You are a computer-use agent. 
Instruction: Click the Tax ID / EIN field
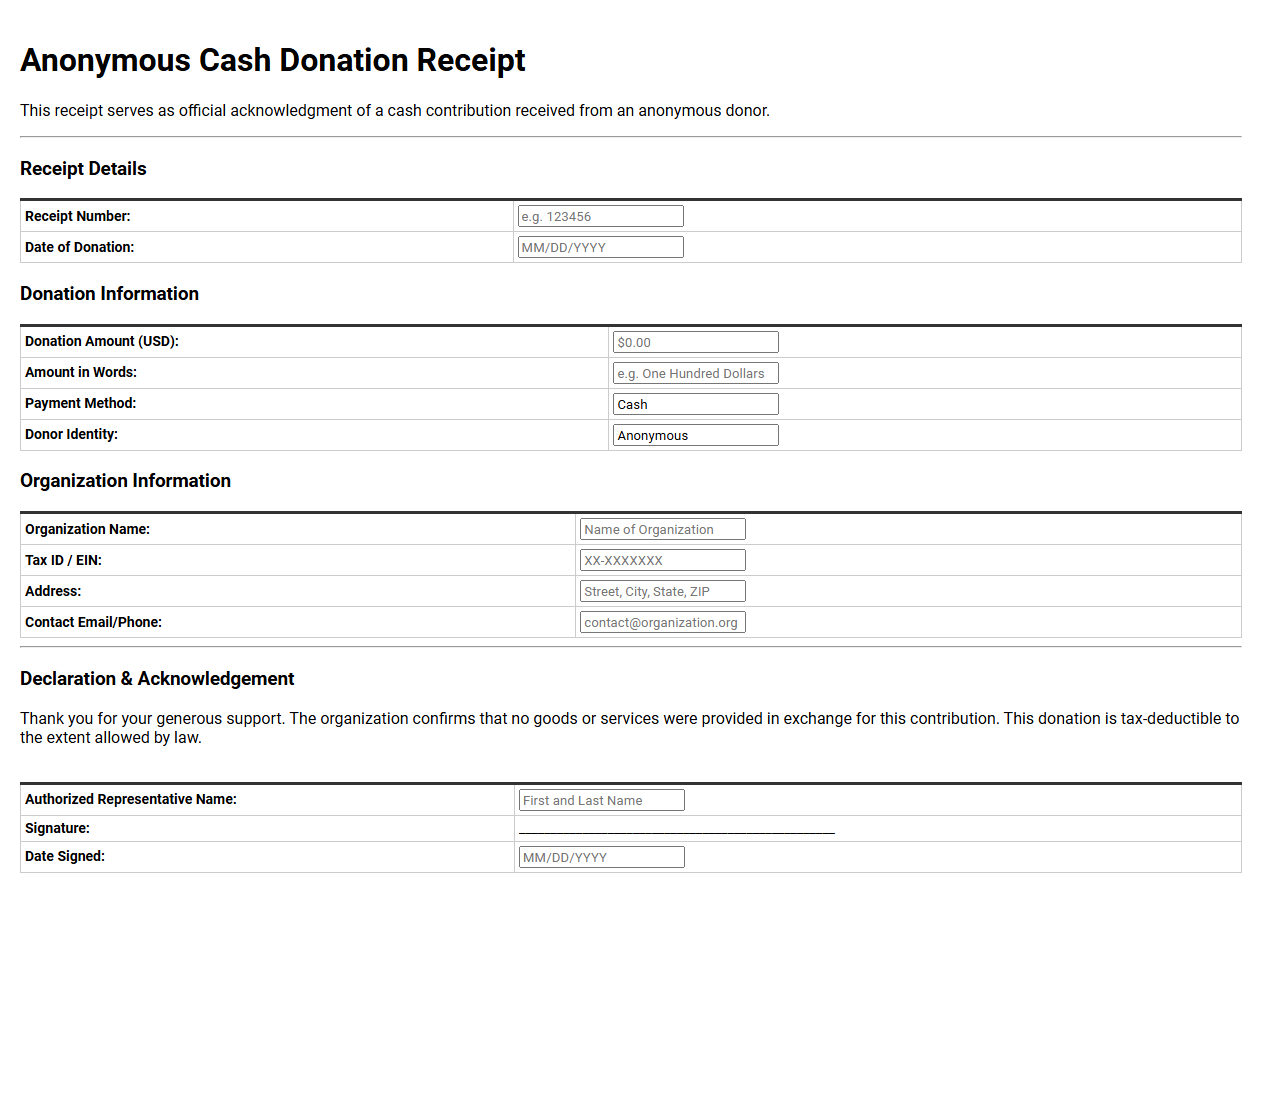(663, 560)
